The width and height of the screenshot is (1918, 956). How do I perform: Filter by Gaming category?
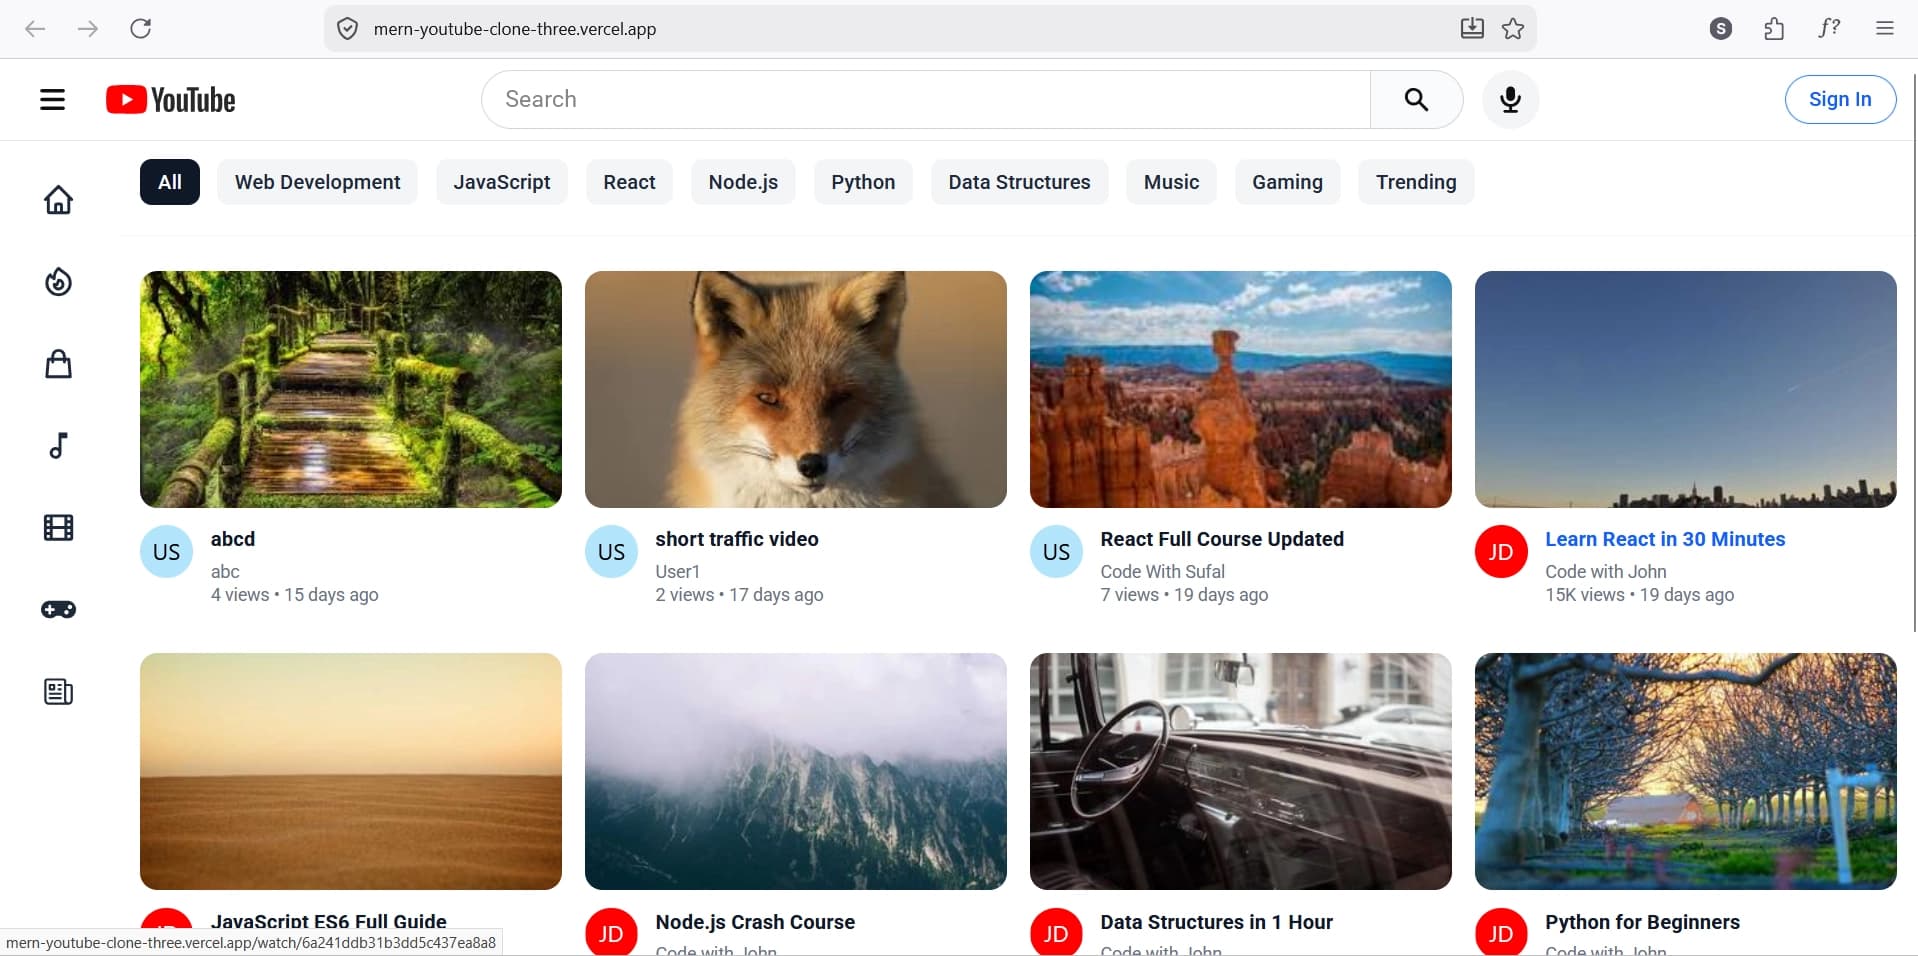[x=1287, y=182]
